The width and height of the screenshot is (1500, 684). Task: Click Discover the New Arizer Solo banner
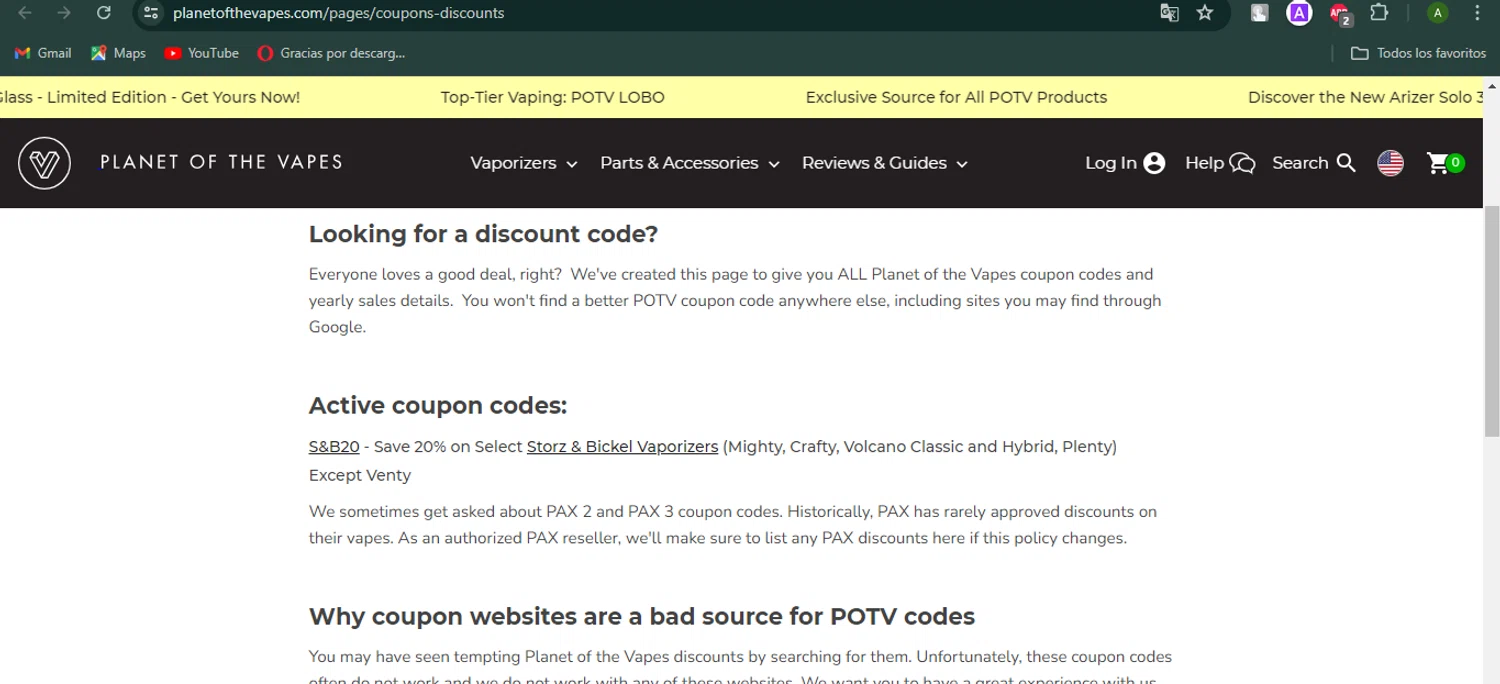pyautogui.click(x=1365, y=97)
